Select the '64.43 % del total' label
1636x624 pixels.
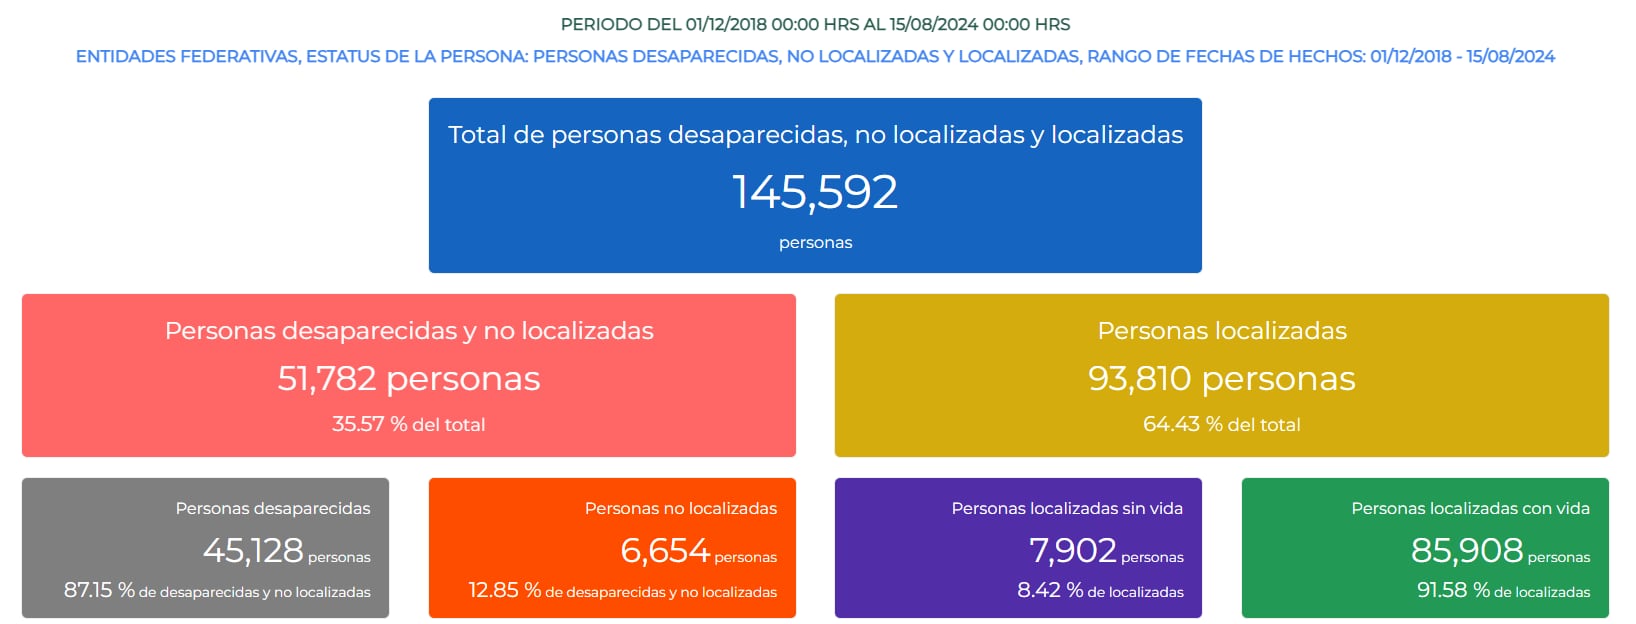(1221, 425)
